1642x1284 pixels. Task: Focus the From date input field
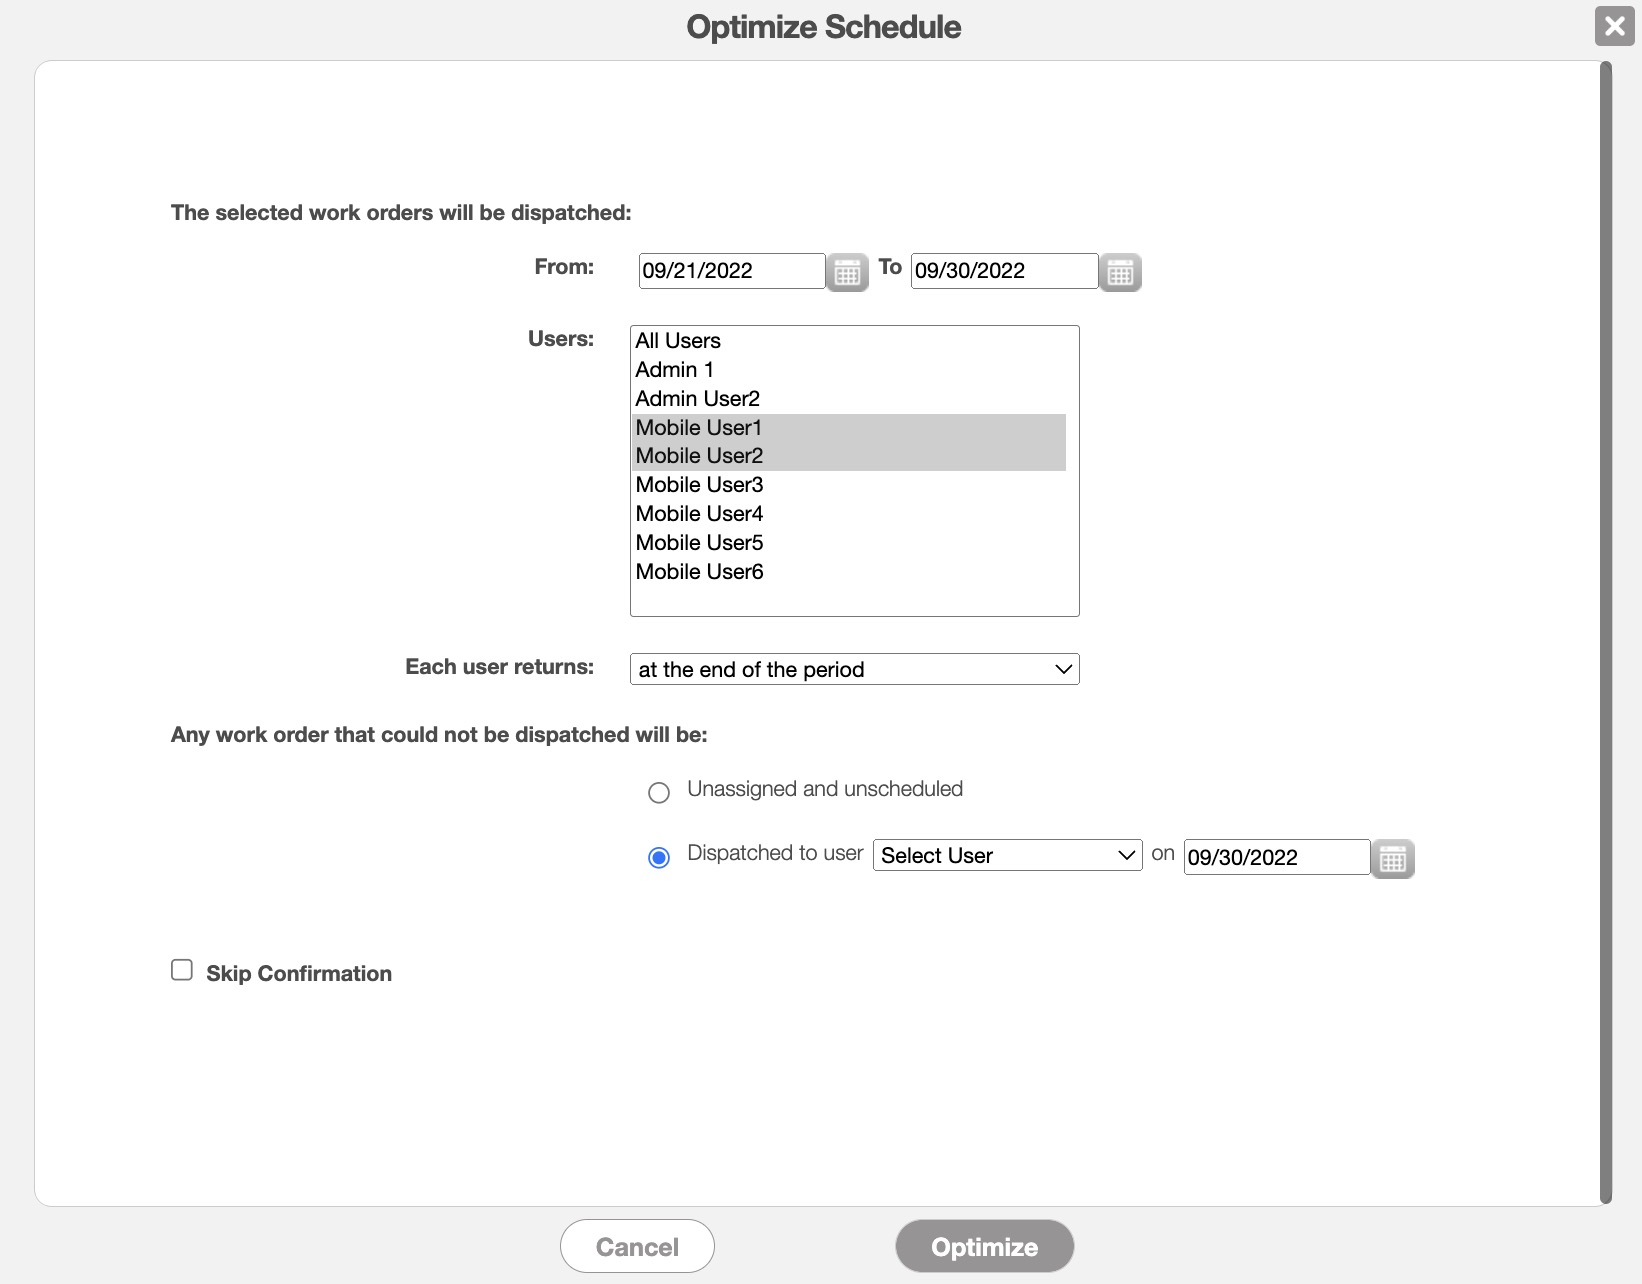[x=731, y=271]
